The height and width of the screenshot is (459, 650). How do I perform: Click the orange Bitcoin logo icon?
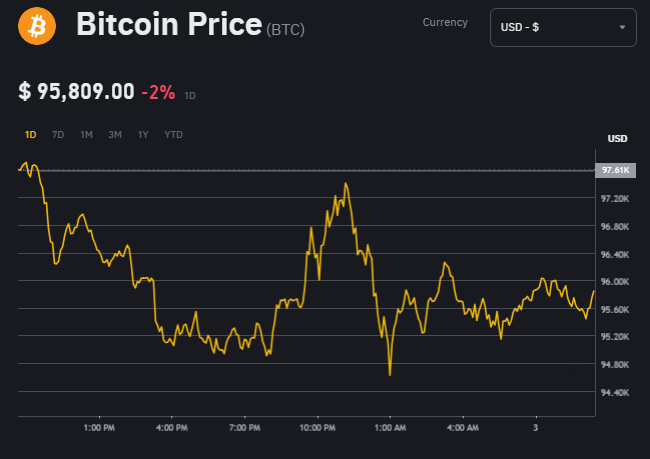39,25
